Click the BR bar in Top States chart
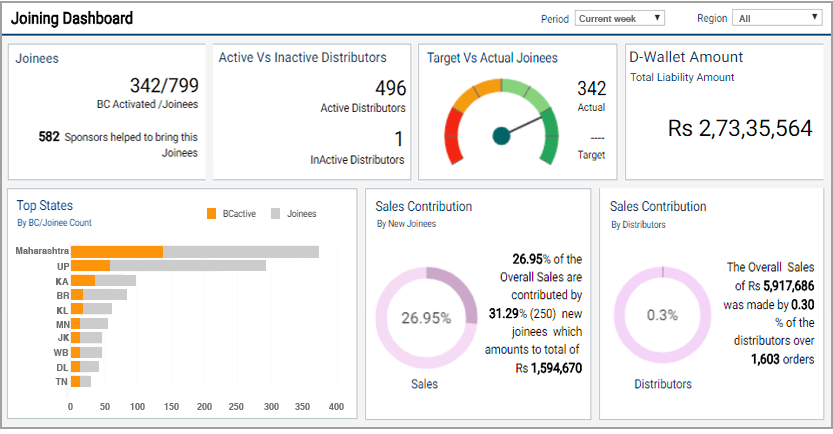The width and height of the screenshot is (833, 434). pyautogui.click(x=99, y=294)
